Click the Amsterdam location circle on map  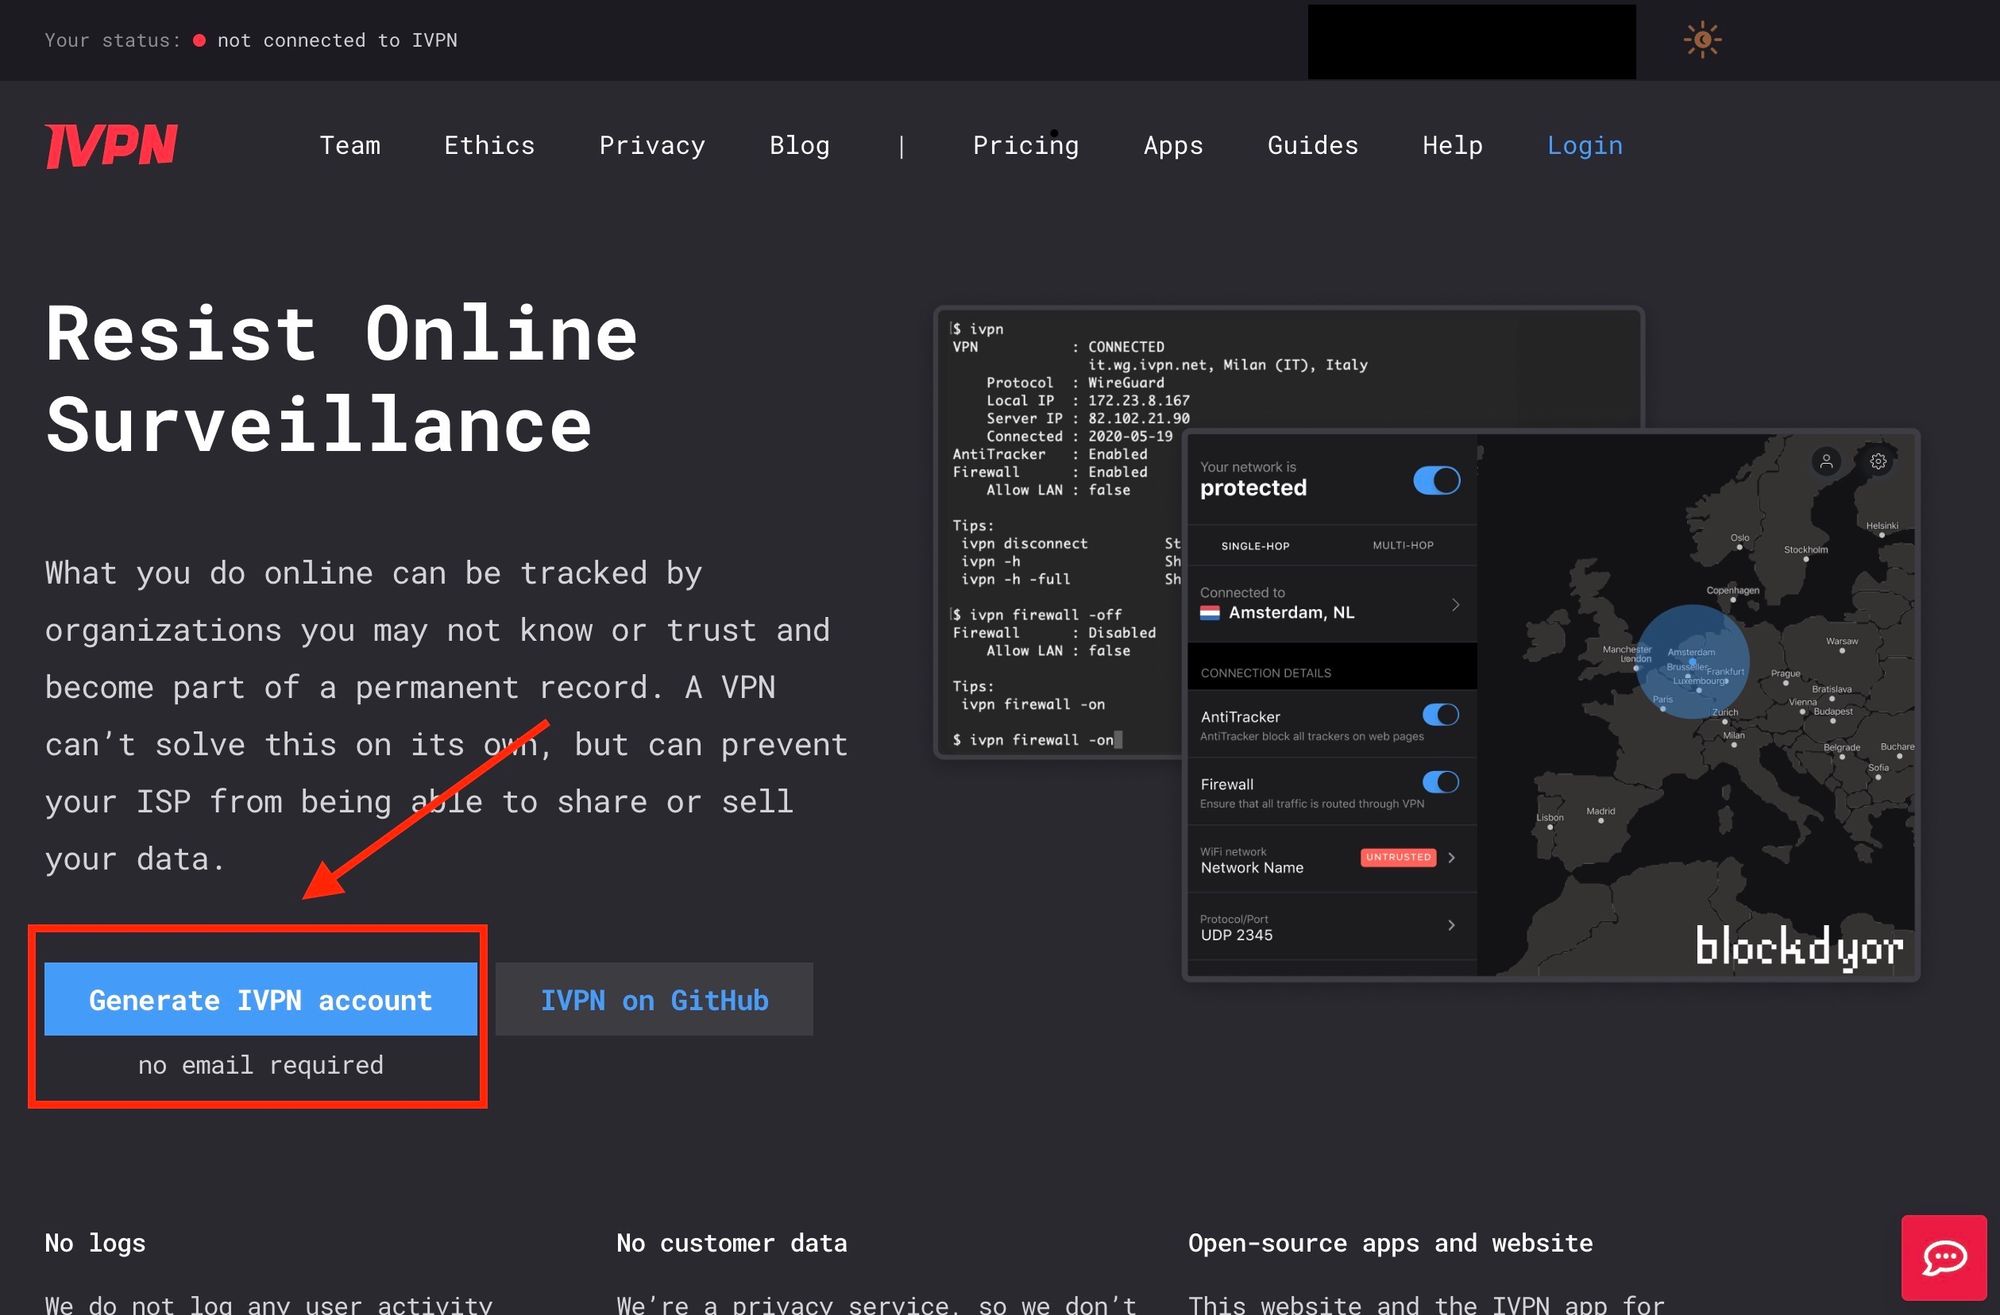1692,661
